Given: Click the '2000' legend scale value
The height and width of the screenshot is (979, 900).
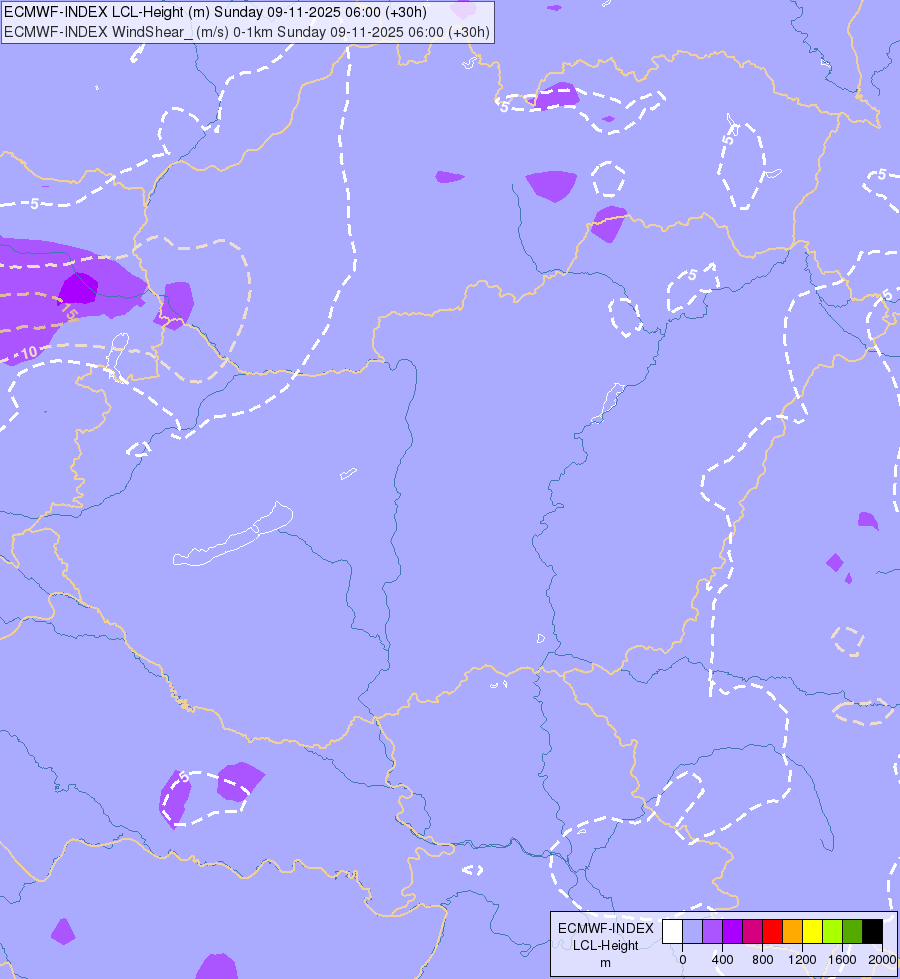Looking at the screenshot, I should [883, 960].
